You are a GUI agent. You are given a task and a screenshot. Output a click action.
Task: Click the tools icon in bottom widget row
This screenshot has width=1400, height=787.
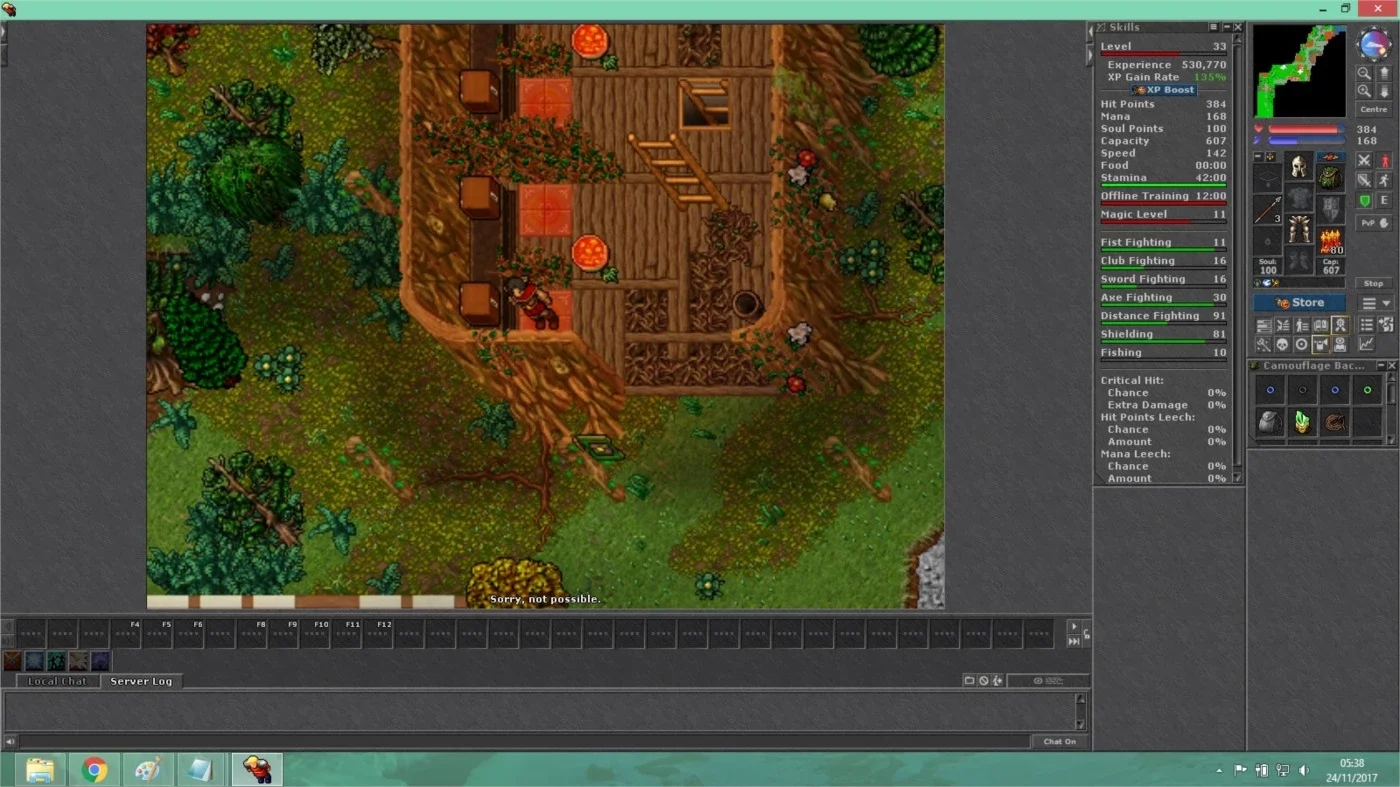(x=1264, y=344)
